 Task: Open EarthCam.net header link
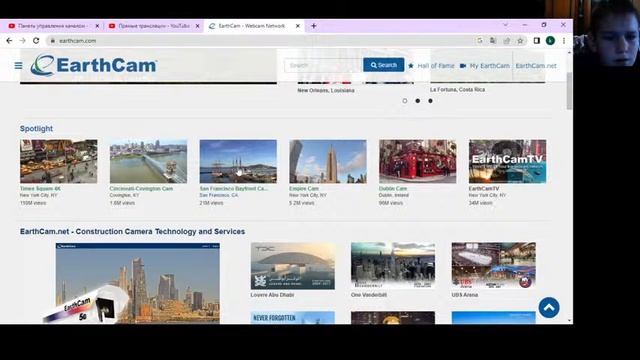536,66
